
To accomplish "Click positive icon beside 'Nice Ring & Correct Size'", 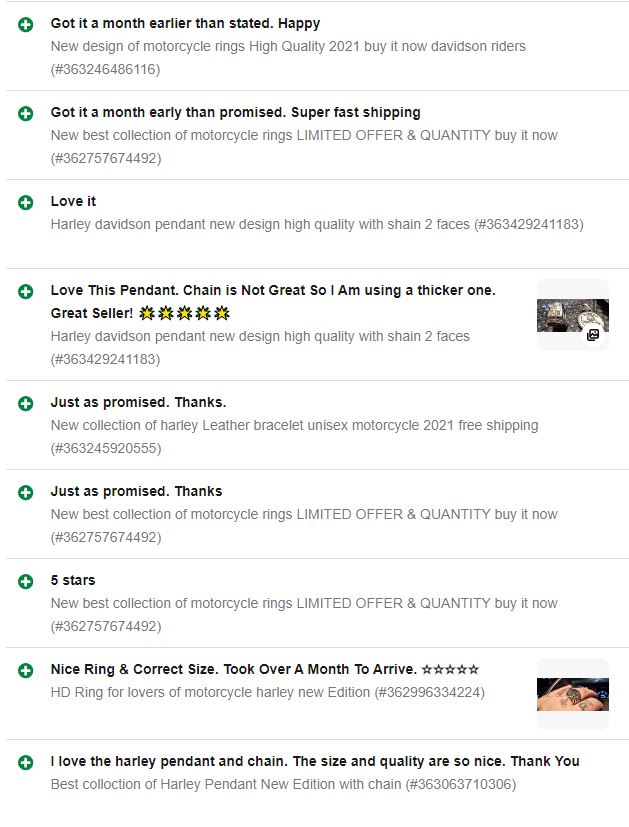I will tap(25, 671).
